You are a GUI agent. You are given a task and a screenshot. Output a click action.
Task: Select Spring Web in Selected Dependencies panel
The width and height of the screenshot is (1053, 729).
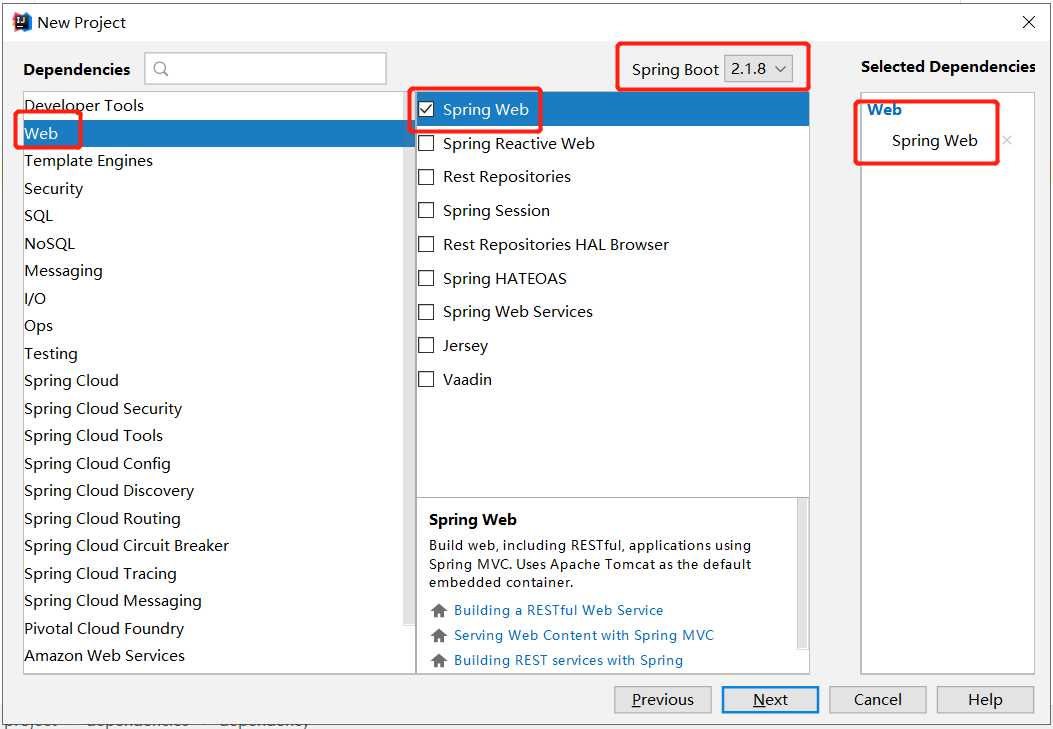(x=934, y=140)
